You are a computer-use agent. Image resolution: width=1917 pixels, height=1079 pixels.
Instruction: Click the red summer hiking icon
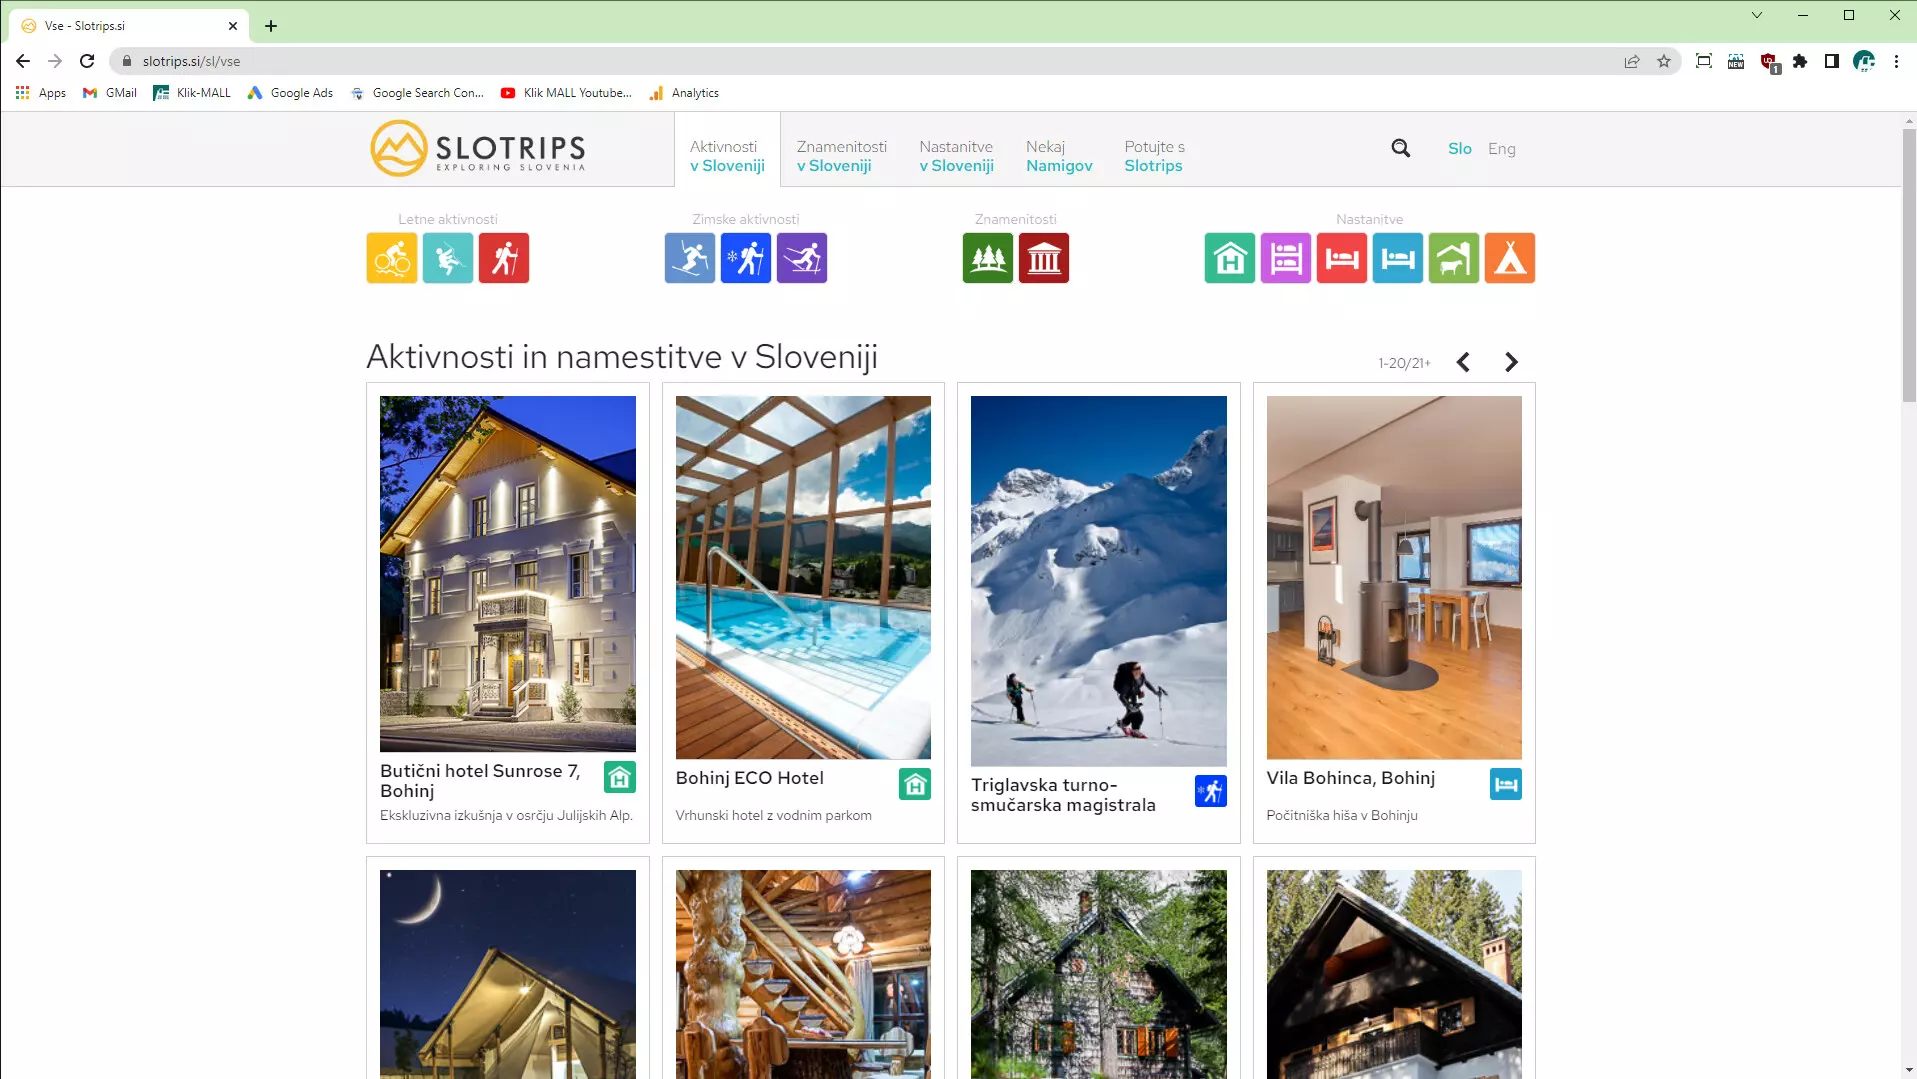click(x=503, y=259)
